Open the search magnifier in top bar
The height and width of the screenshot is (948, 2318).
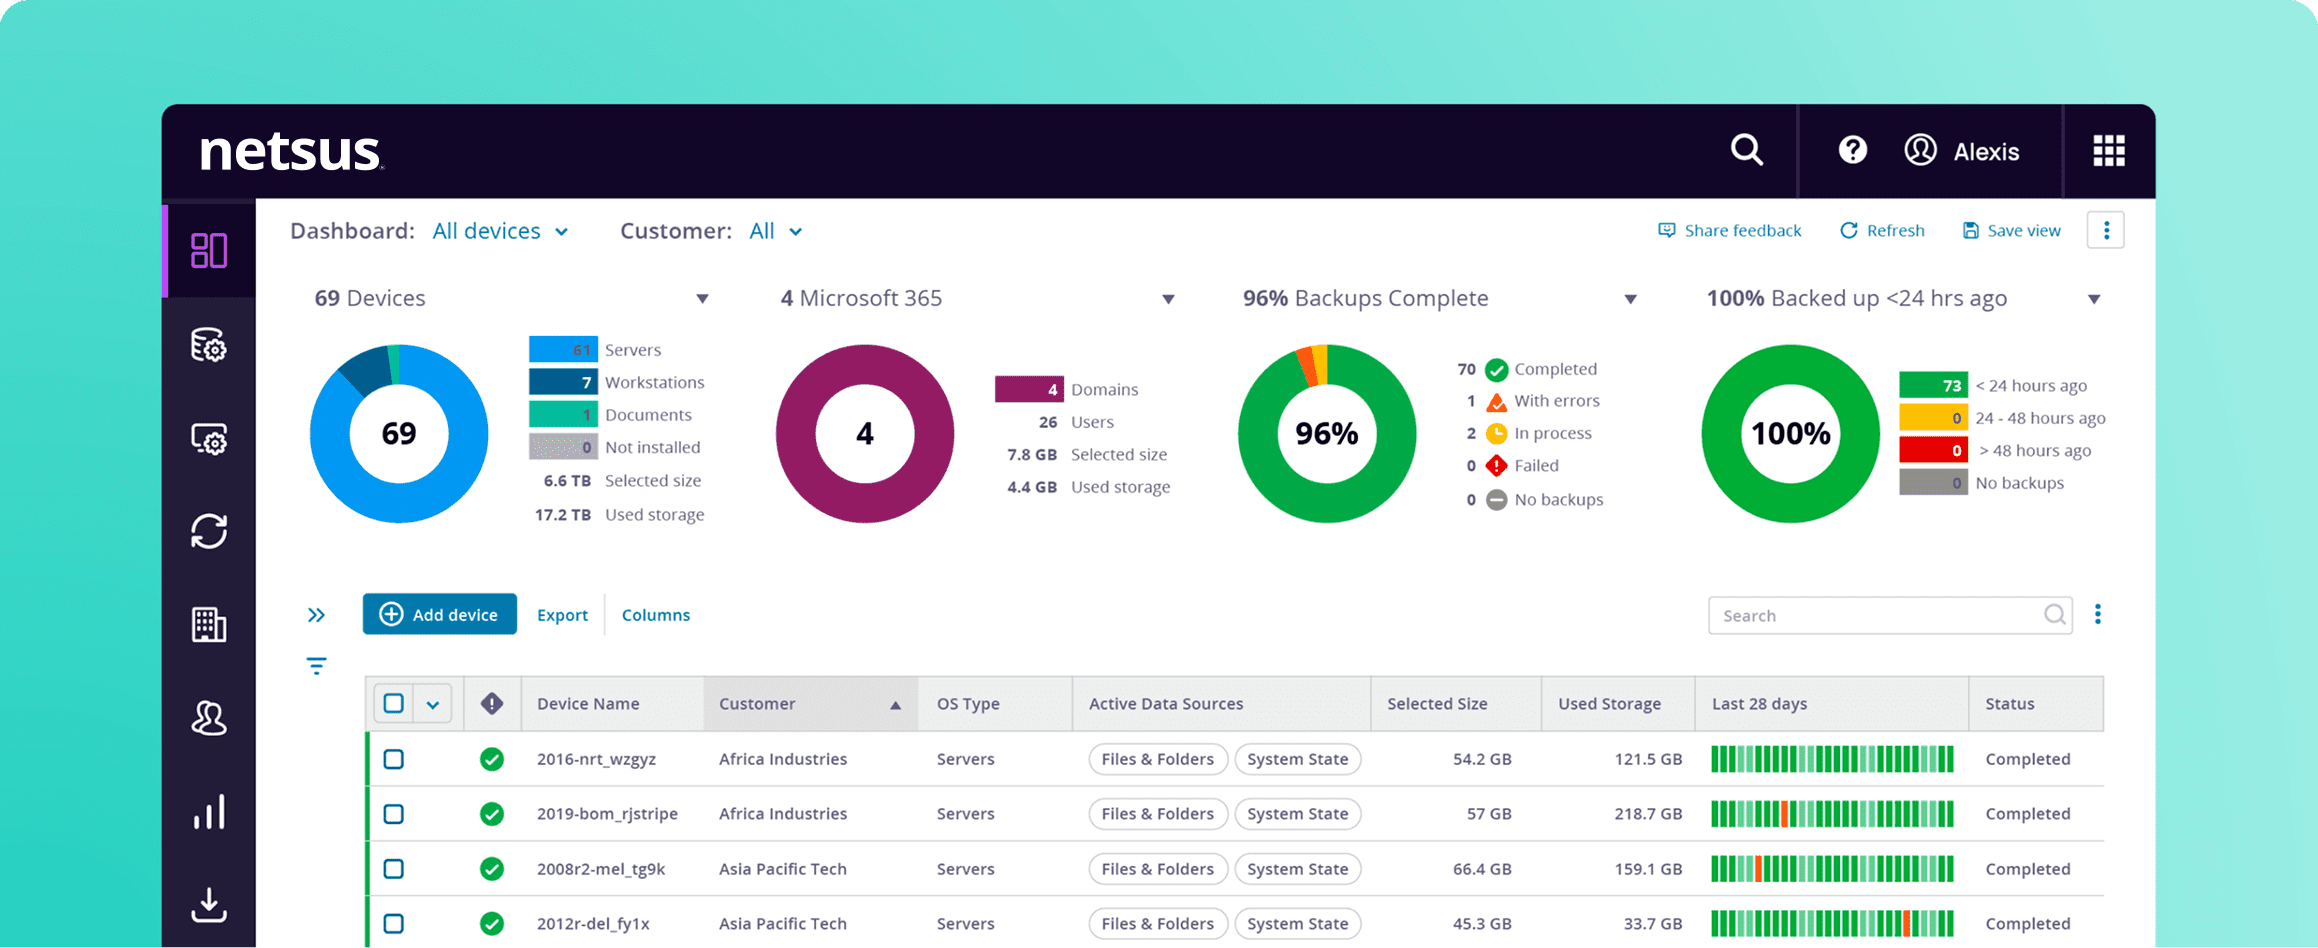coord(1746,150)
